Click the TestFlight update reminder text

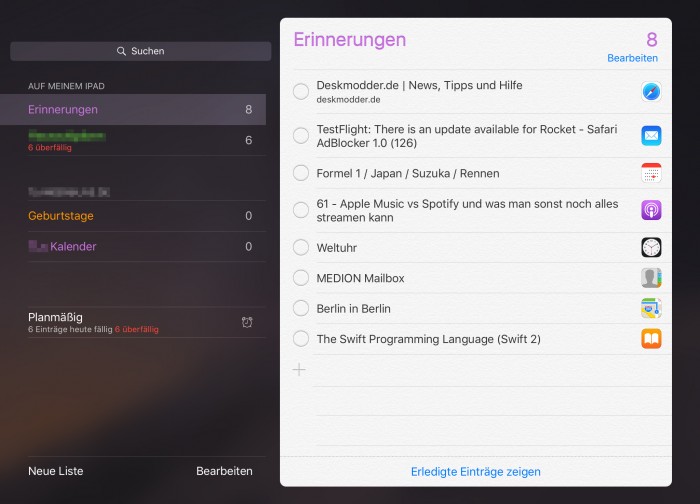coord(467,136)
